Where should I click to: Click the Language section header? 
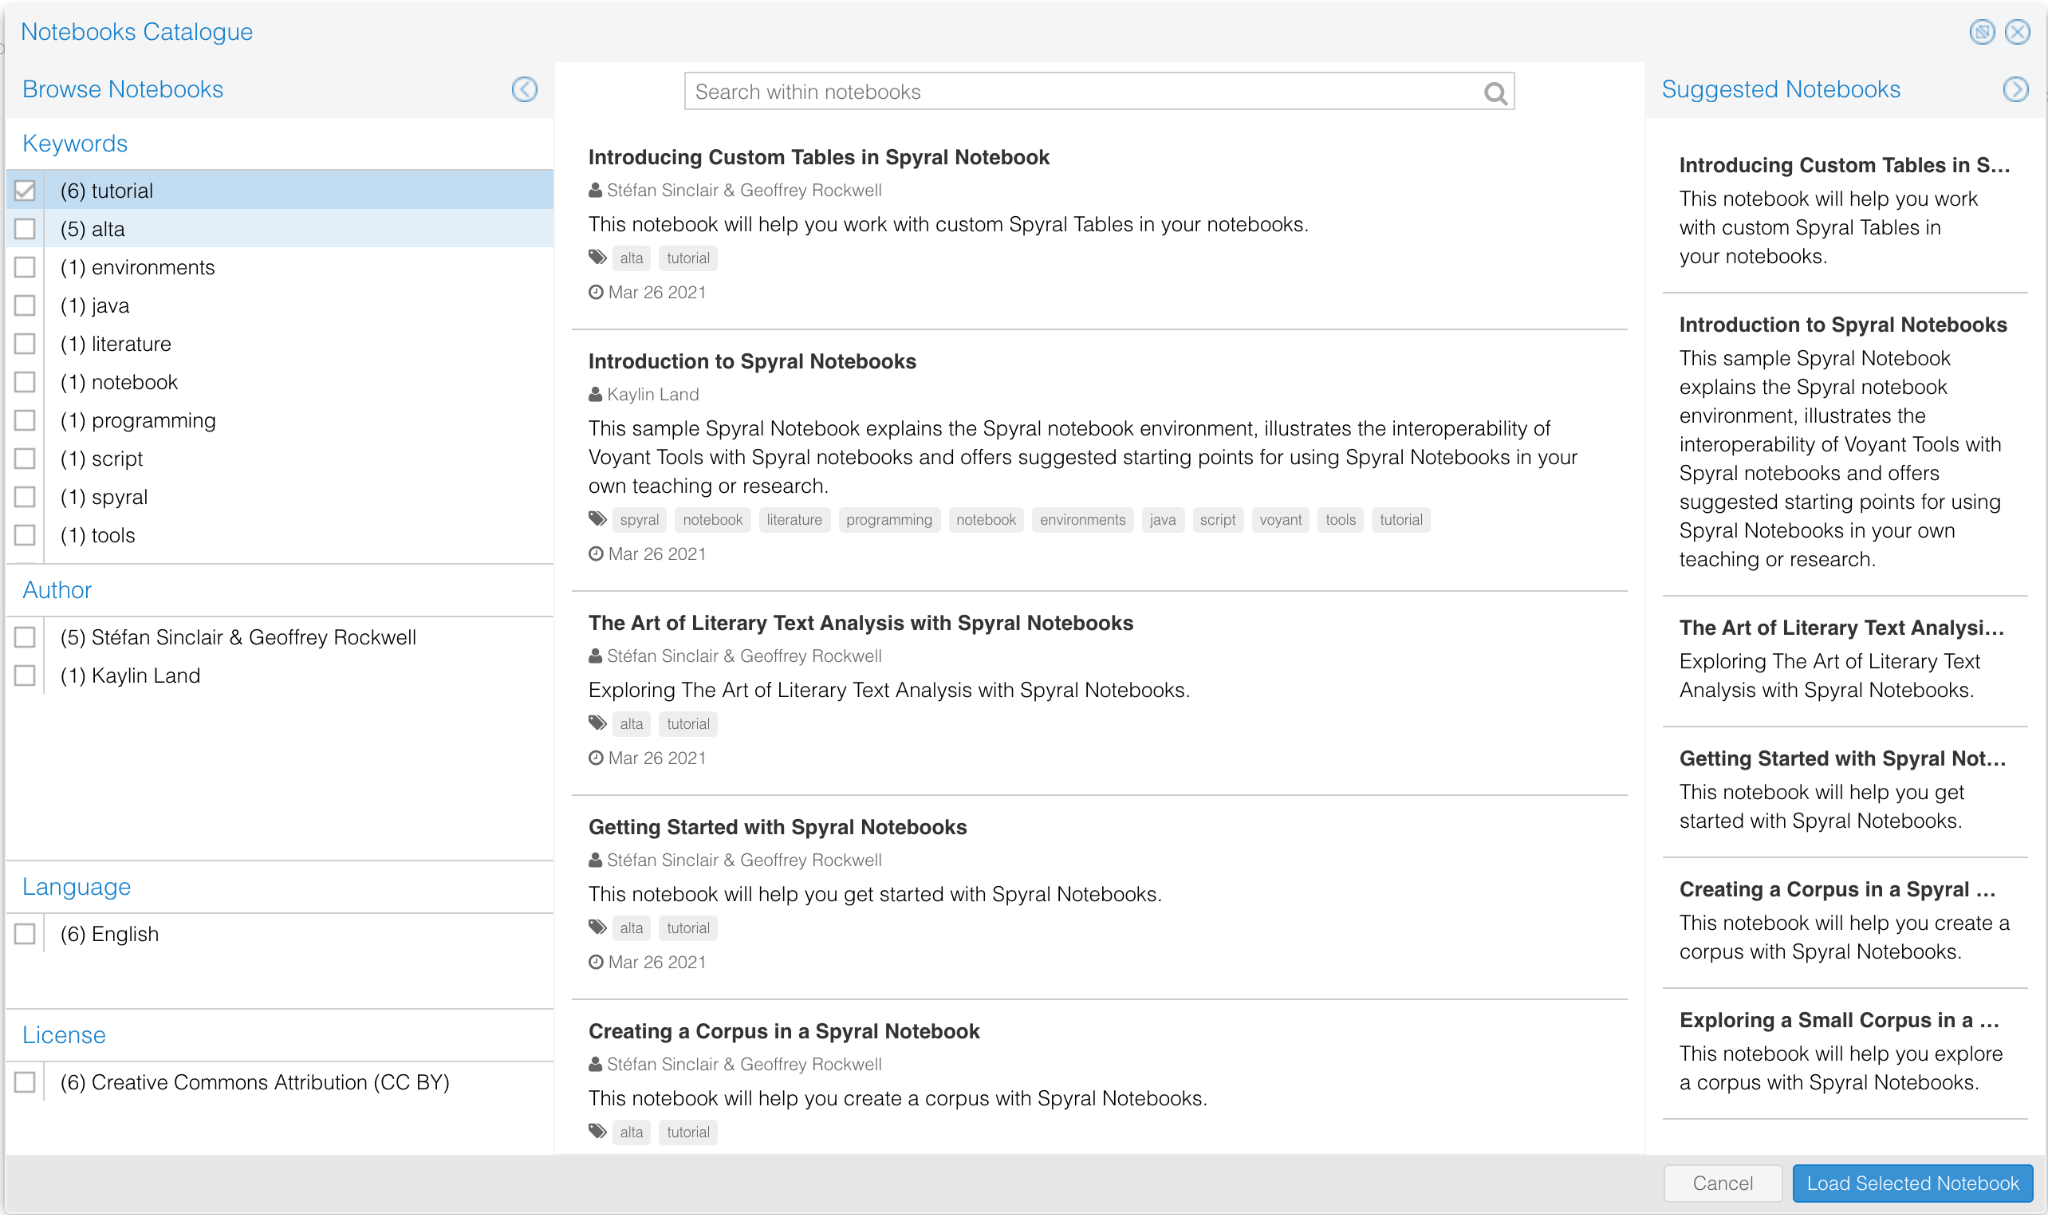click(76, 887)
